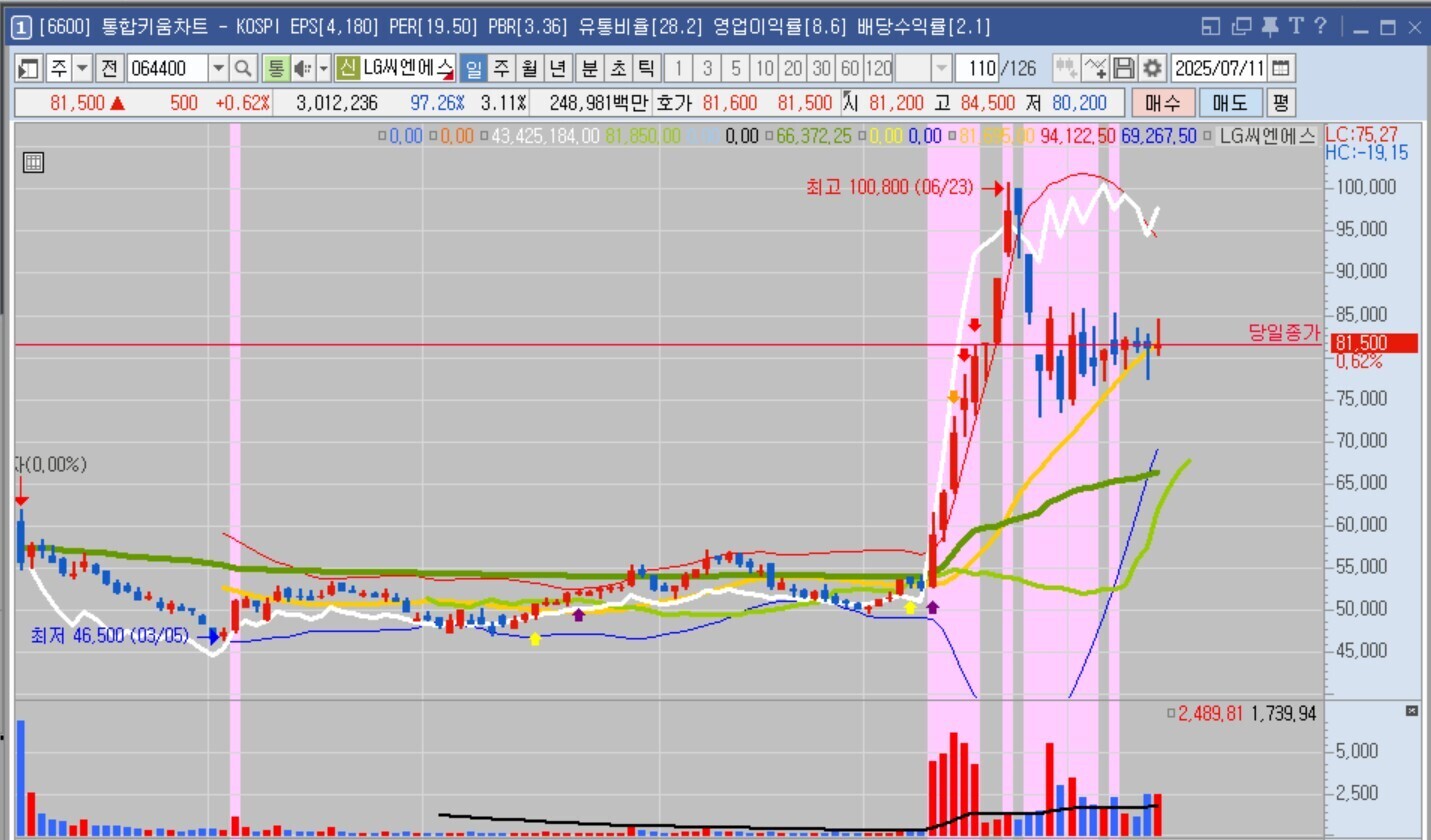The image size is (1431, 840).
Task: Click the 66,372,25 indicator legend value
Action: [x=813, y=137]
